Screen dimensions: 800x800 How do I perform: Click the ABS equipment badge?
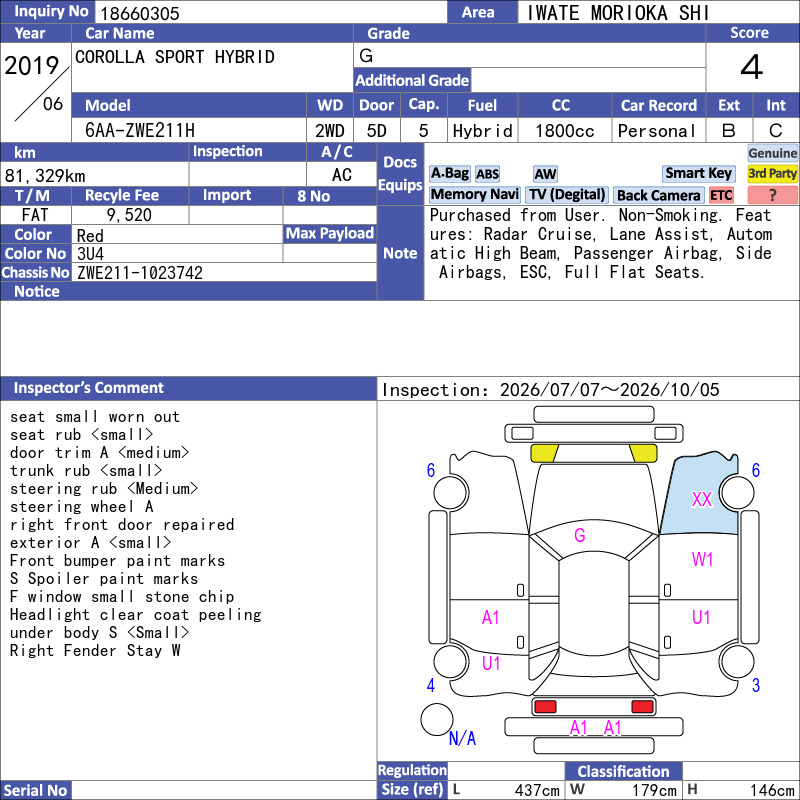tap(487, 174)
